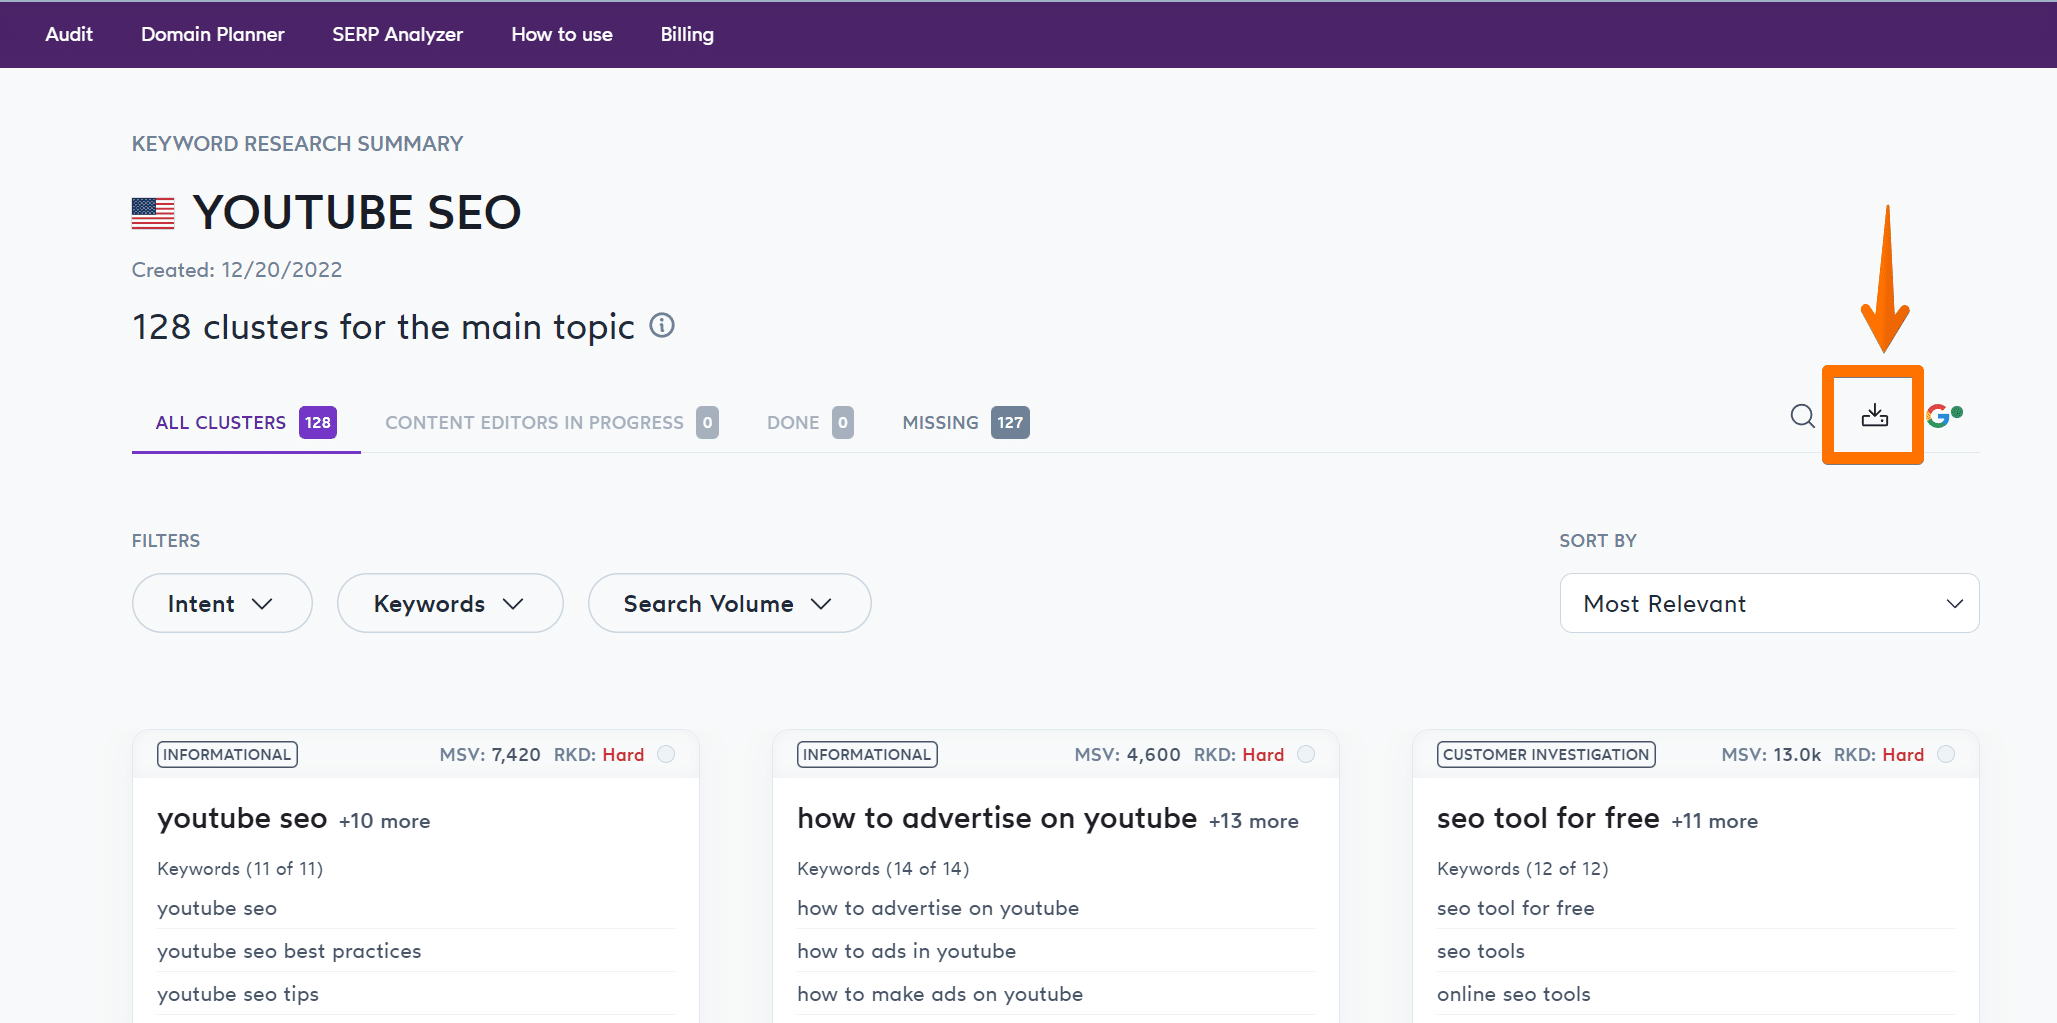Open info icon beside clusters heading
2057x1023 pixels.
click(x=662, y=325)
